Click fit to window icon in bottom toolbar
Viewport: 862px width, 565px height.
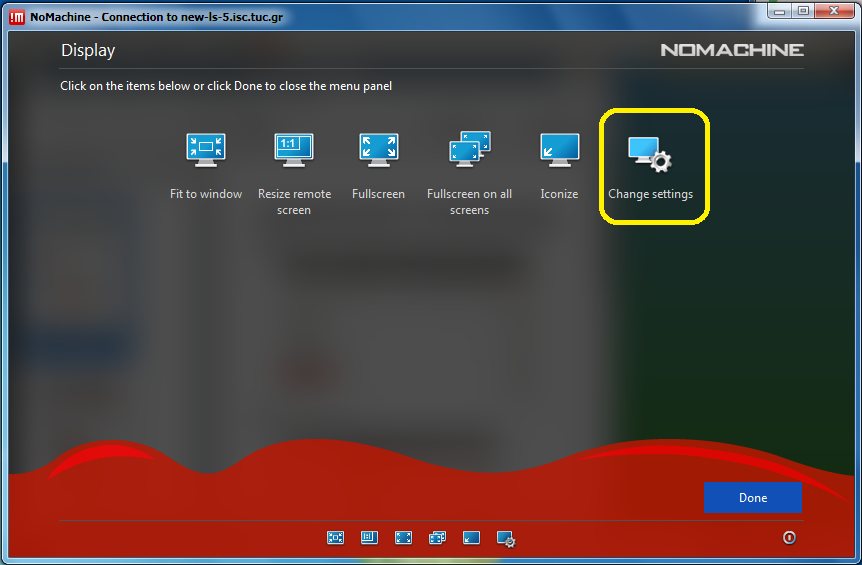335,538
